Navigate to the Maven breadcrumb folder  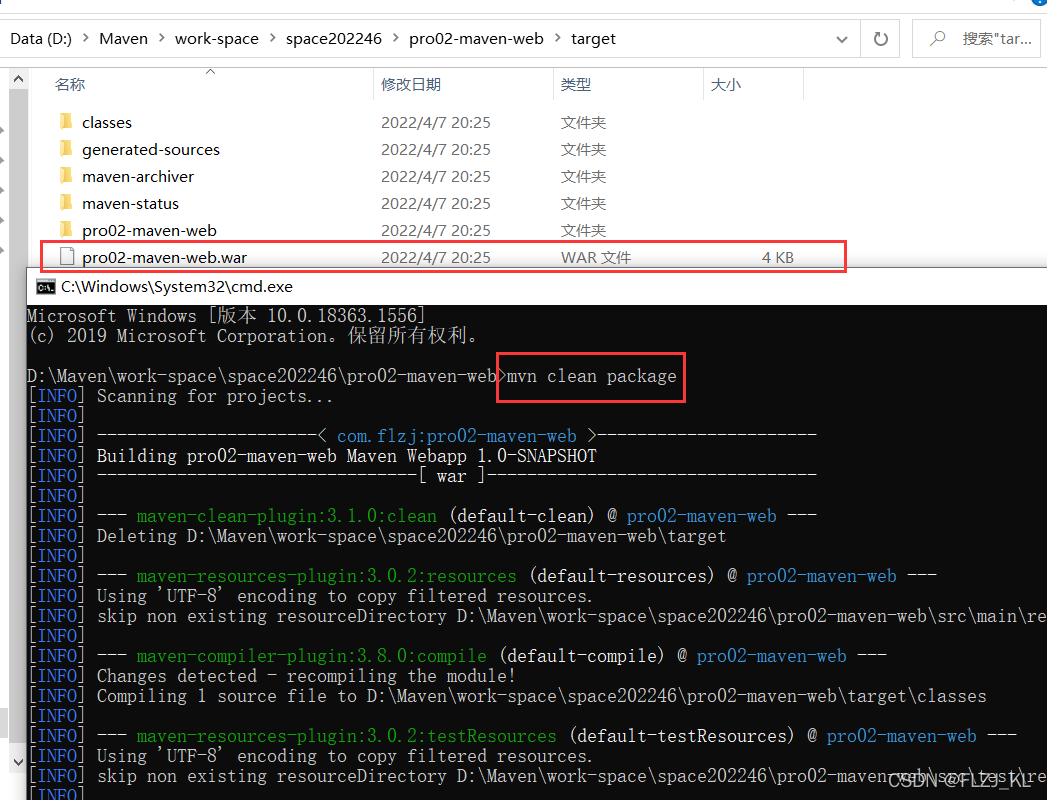124,39
